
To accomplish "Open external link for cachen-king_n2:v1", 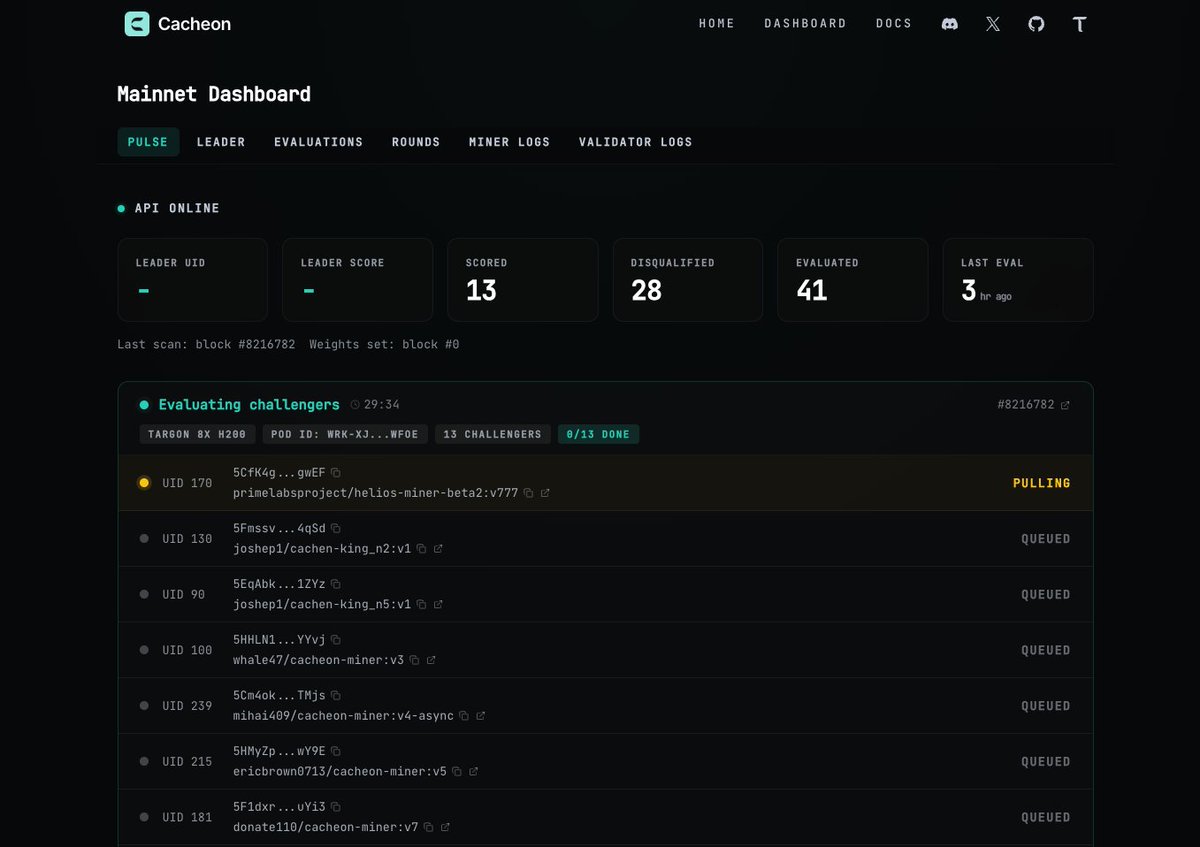I will [438, 549].
